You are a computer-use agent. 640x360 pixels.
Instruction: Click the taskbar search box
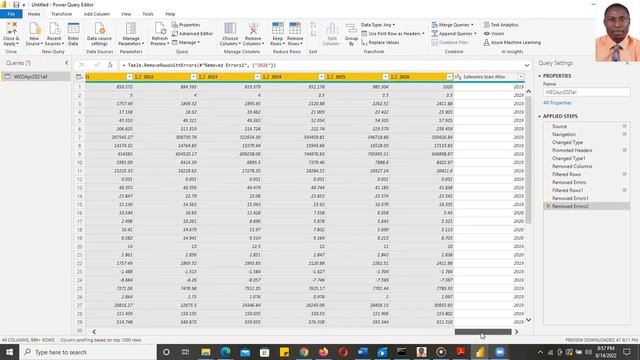pos(88,352)
